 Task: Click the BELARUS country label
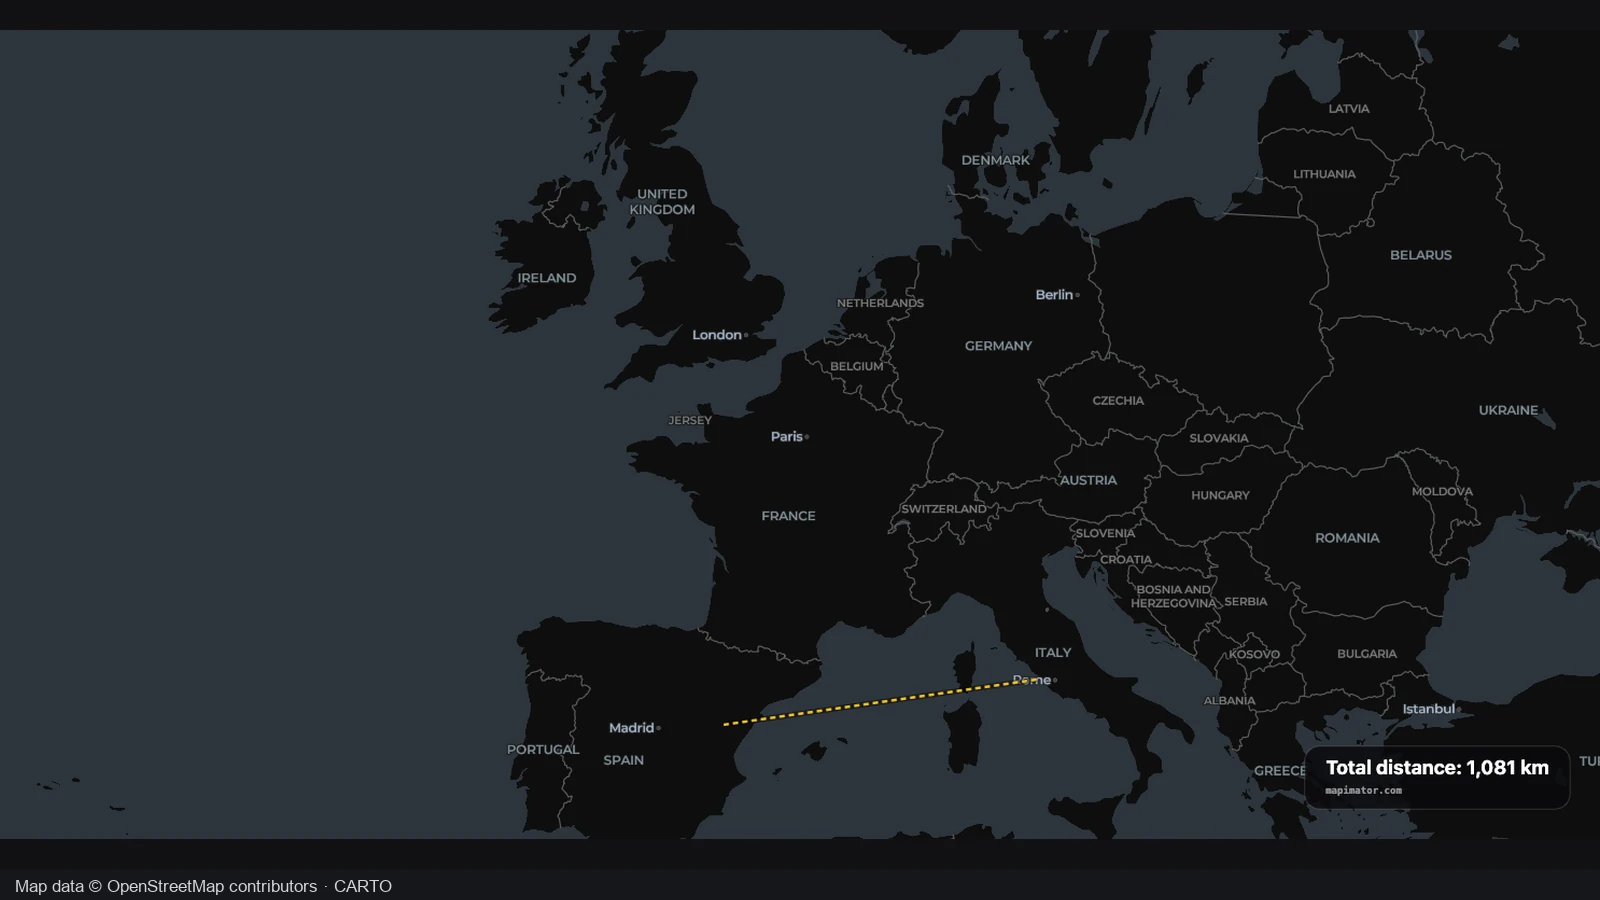(x=1420, y=255)
